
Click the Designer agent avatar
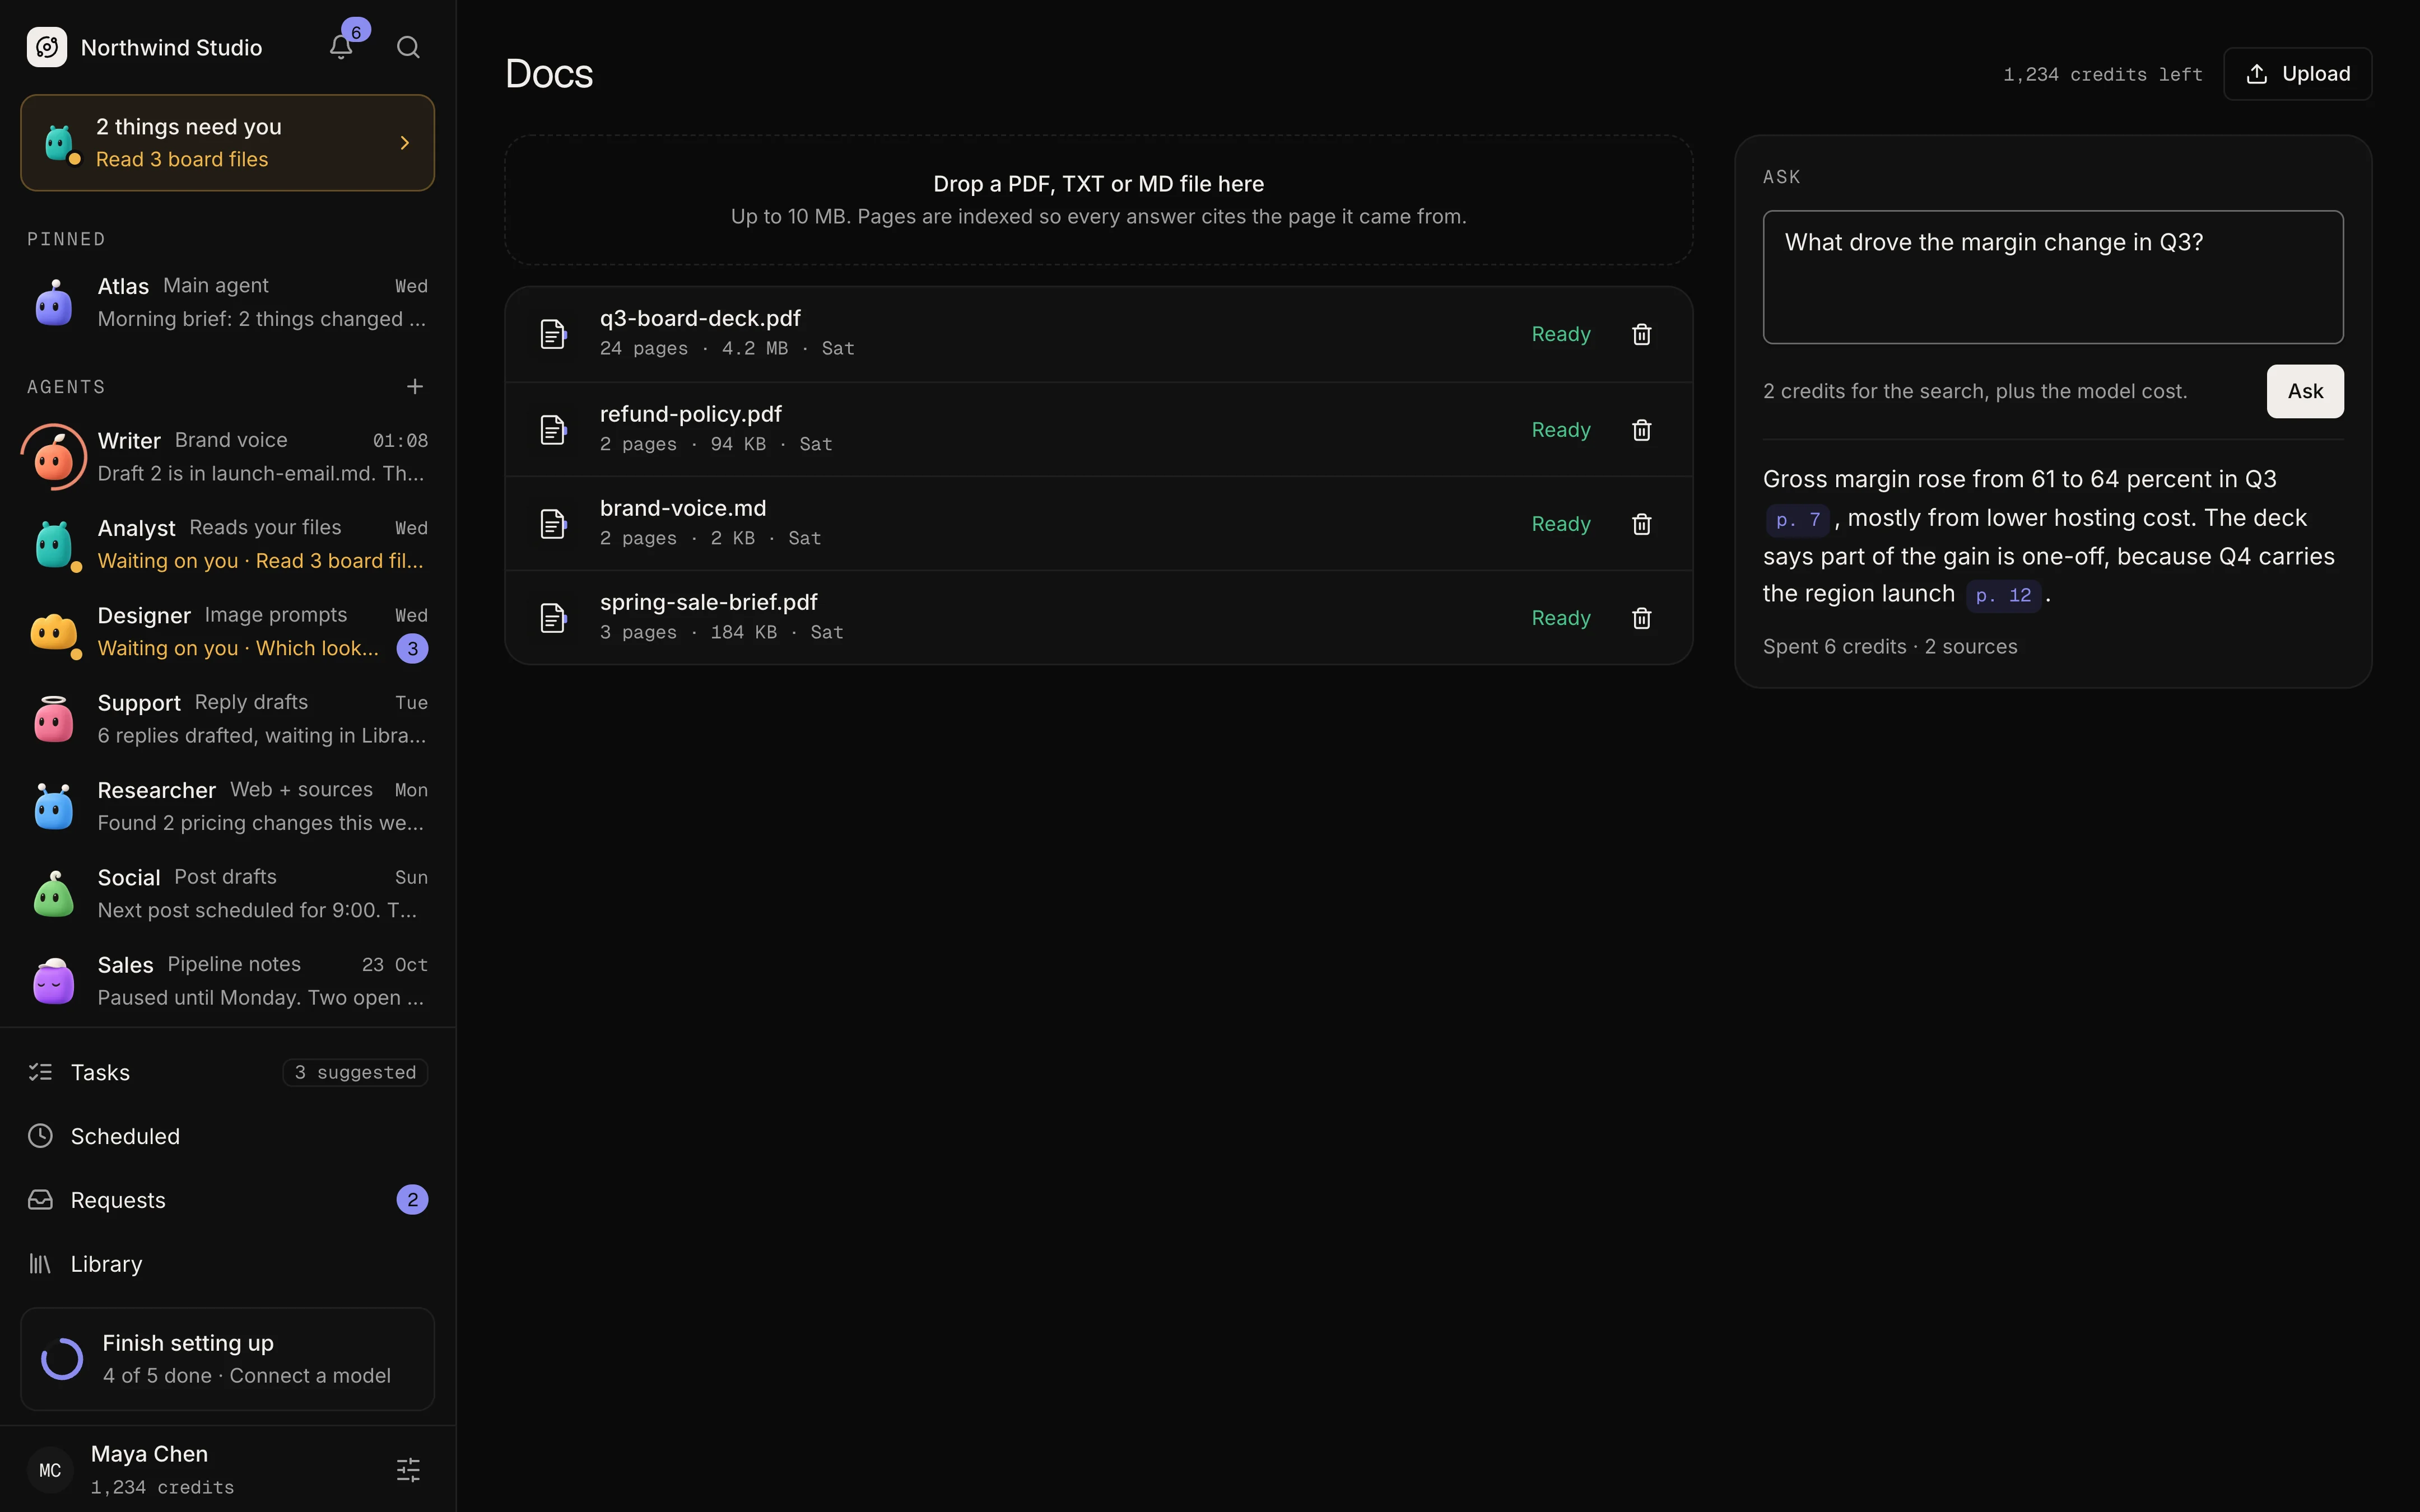click(54, 632)
